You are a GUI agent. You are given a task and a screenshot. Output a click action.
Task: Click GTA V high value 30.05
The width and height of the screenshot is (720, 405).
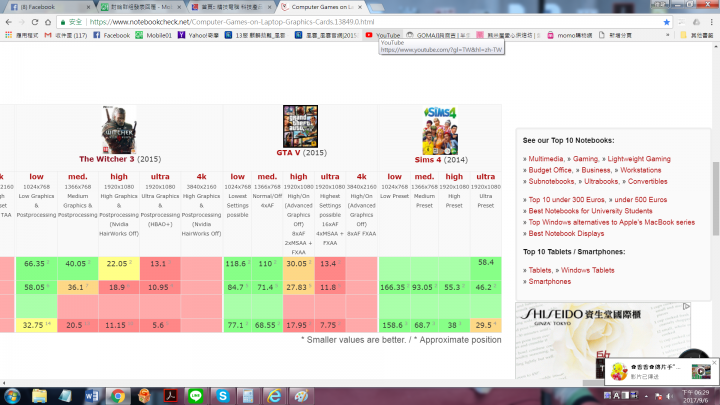pyautogui.click(x=298, y=264)
